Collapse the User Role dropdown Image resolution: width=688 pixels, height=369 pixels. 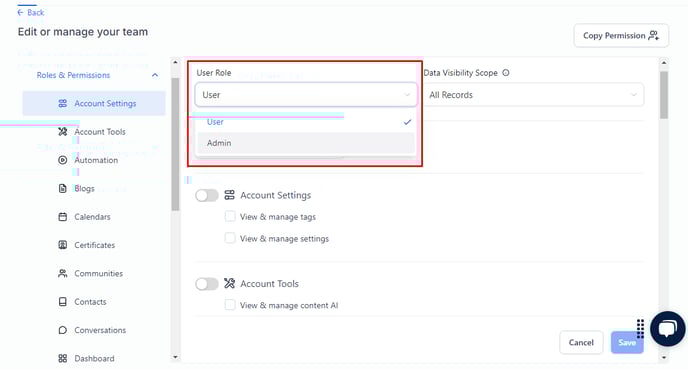point(306,95)
